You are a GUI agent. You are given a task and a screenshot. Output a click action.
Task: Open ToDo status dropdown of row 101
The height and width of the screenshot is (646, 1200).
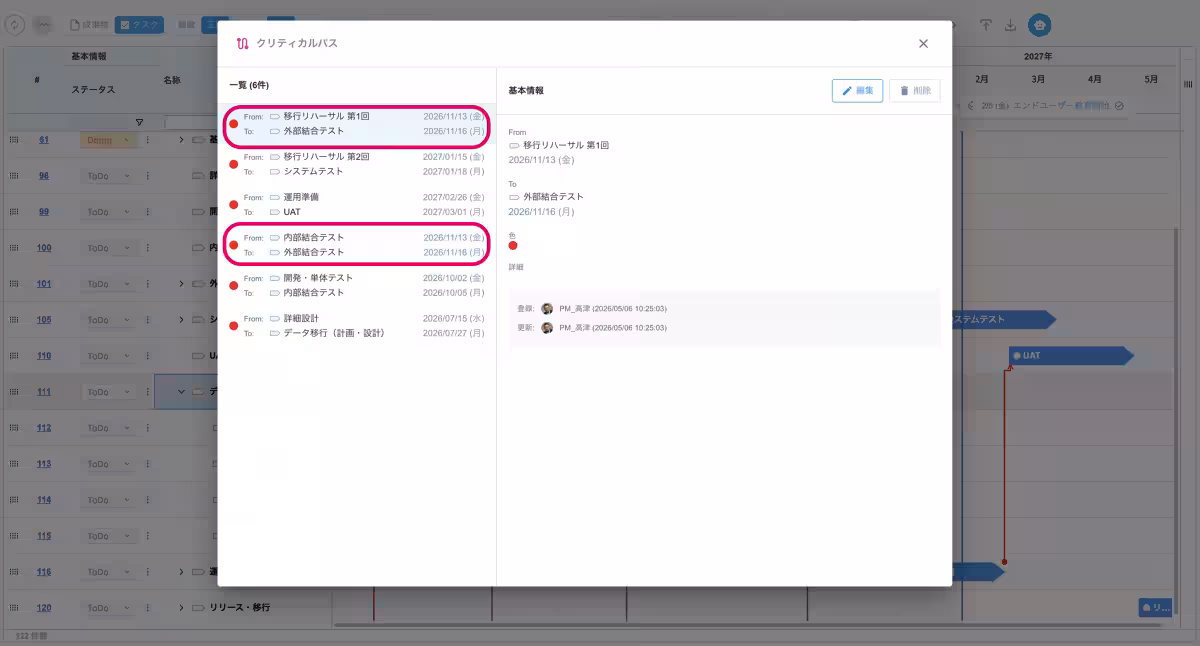click(107, 284)
